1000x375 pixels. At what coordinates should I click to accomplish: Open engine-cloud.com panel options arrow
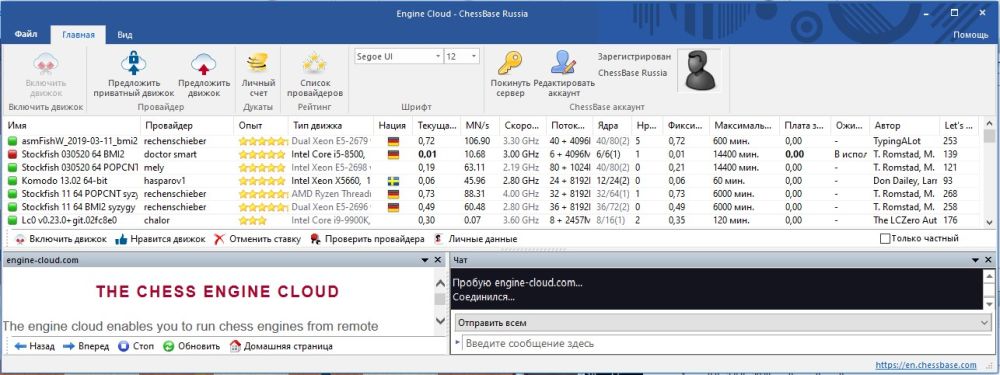tap(425, 260)
